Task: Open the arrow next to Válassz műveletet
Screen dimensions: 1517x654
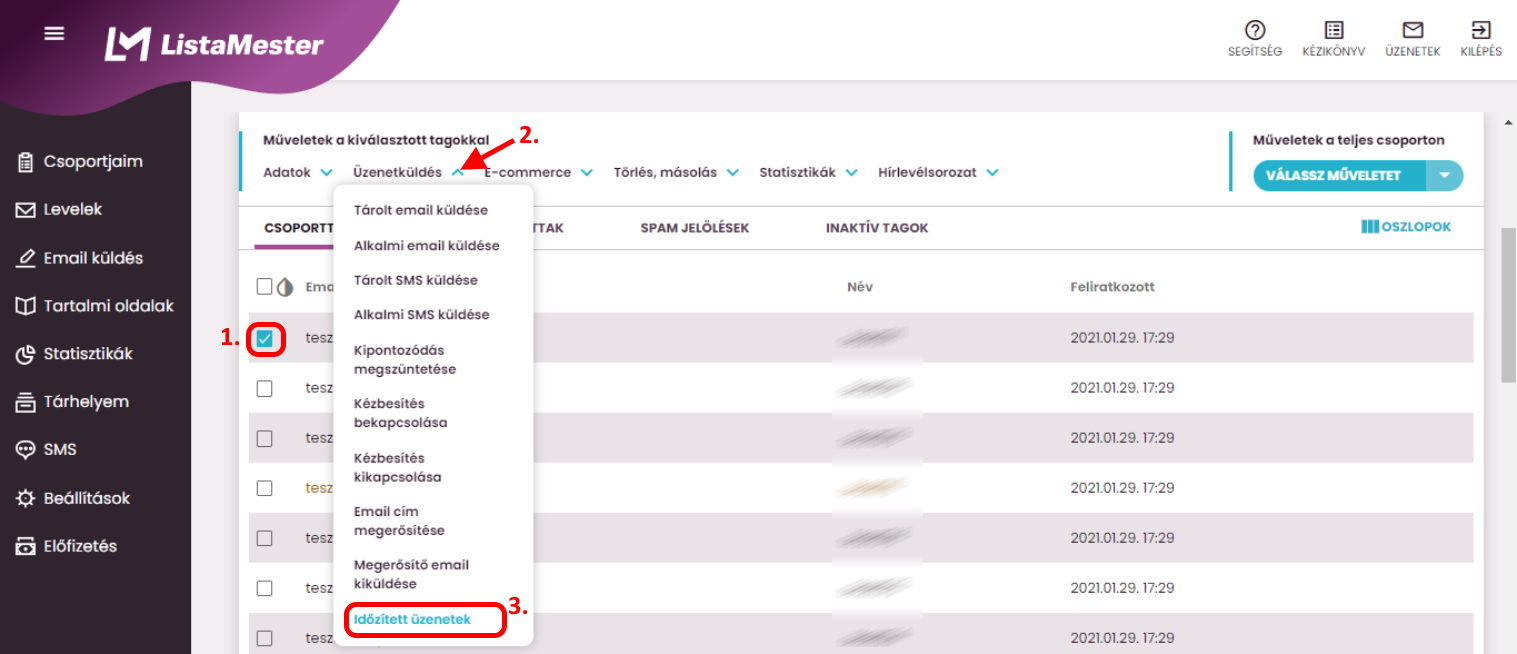Action: coord(1444,176)
